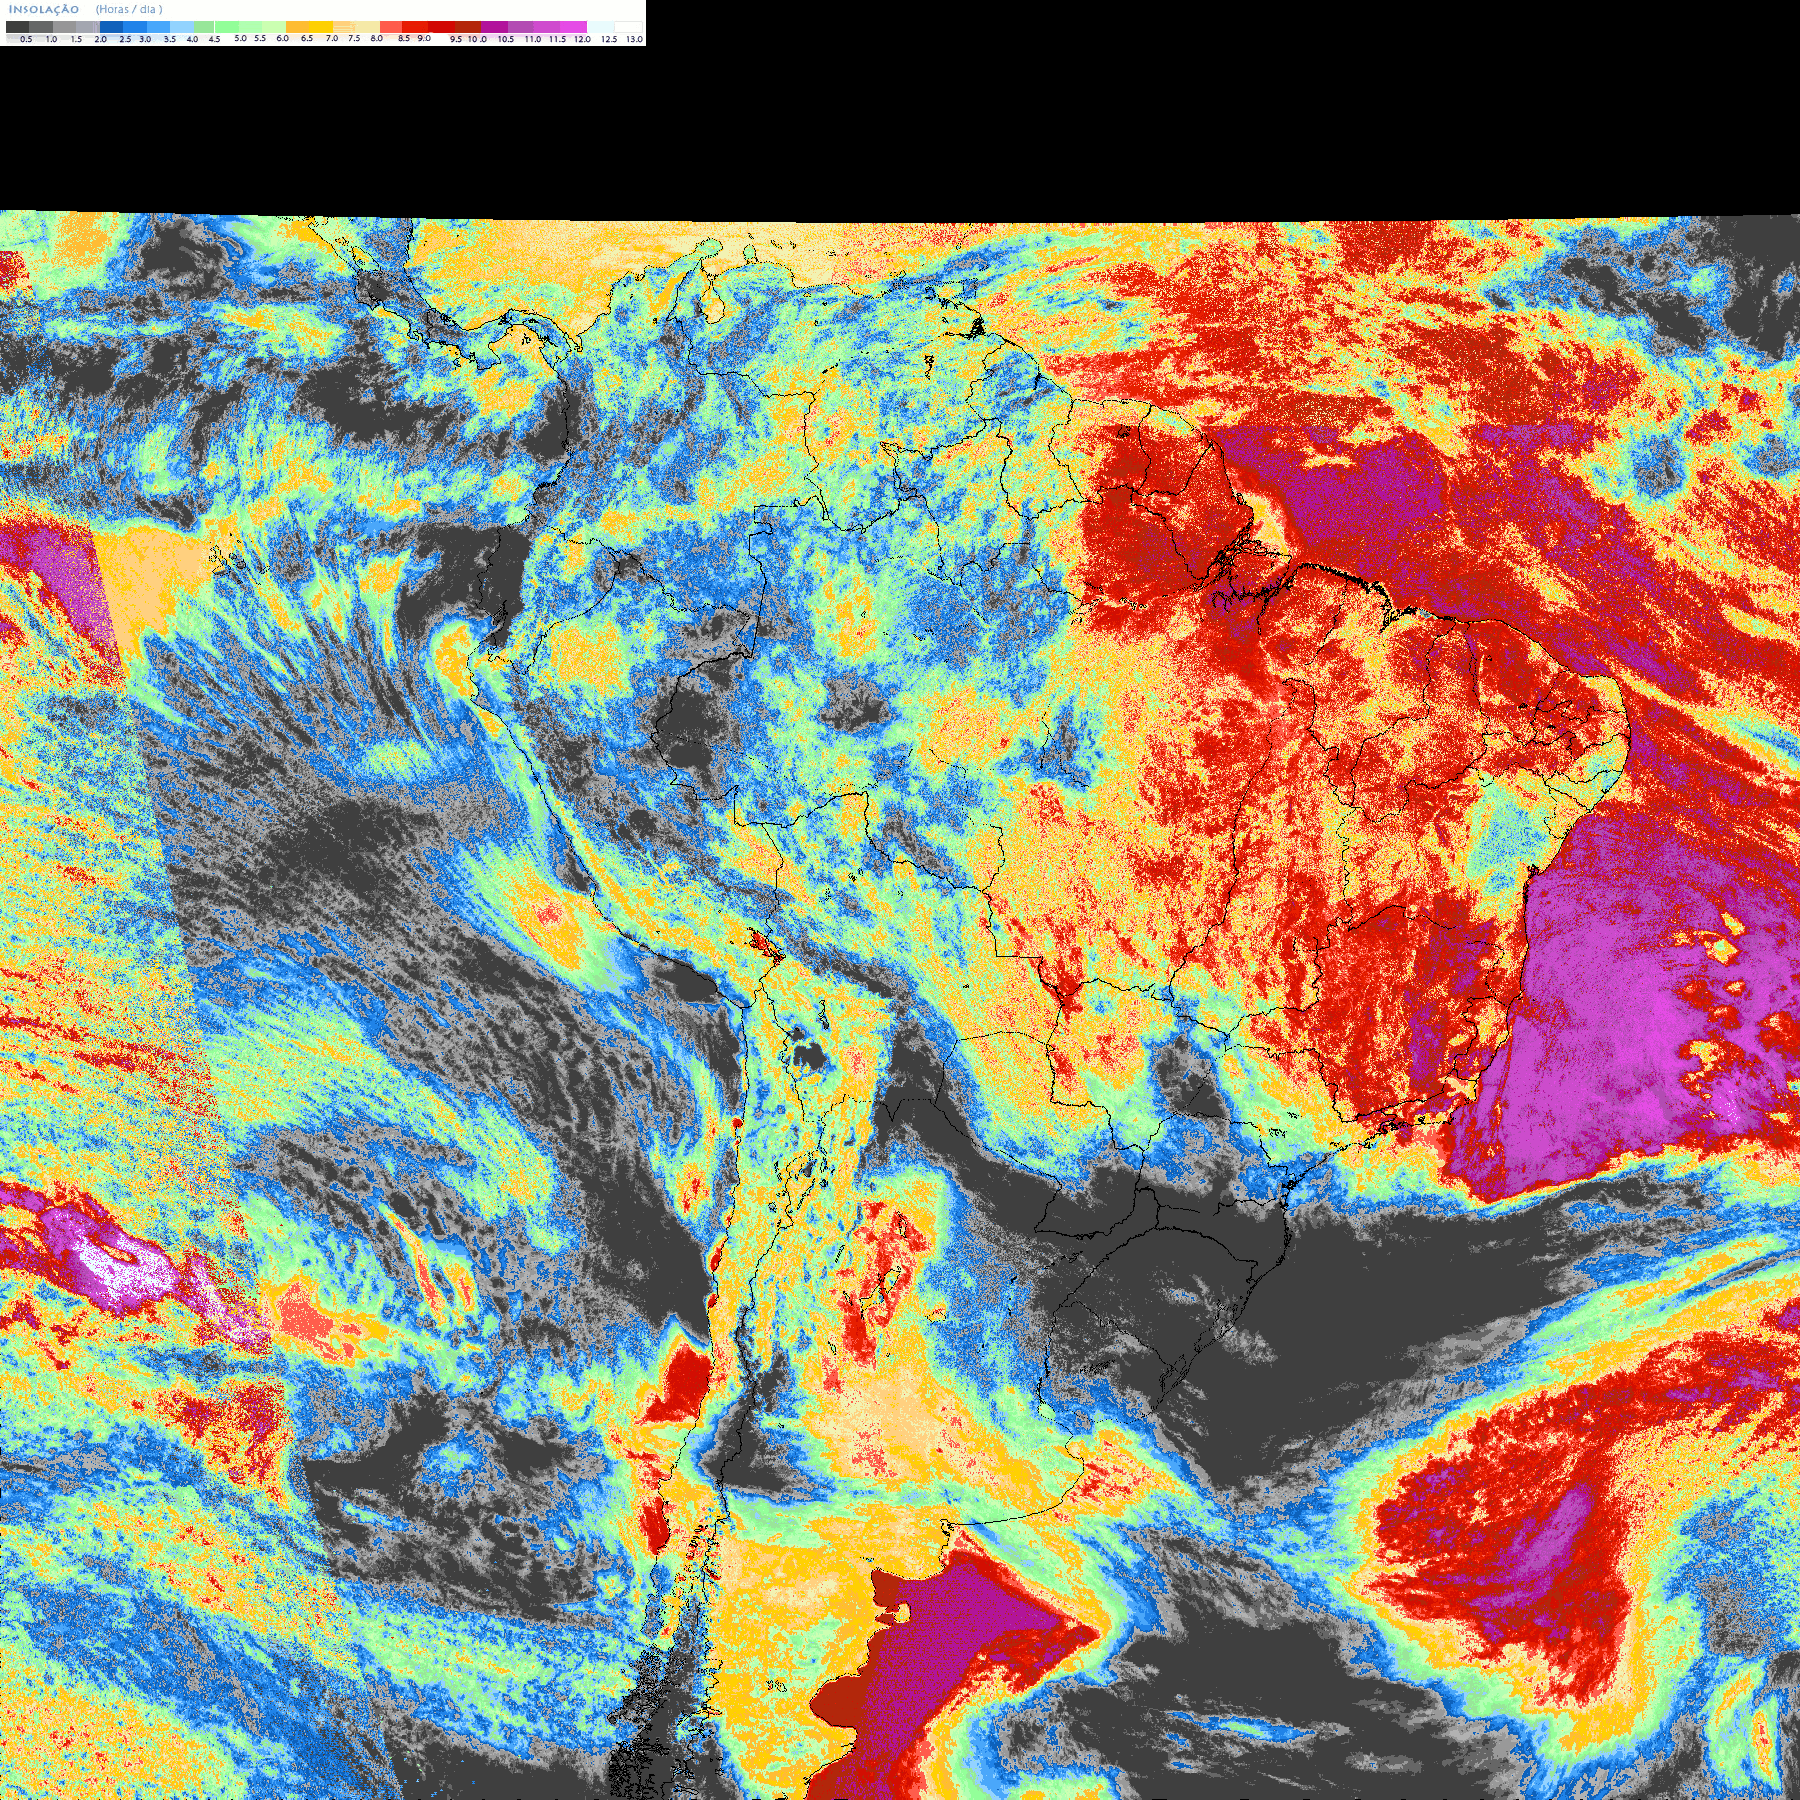Click the '9.0' legend value
This screenshot has width=1800, height=1800.
click(424, 38)
